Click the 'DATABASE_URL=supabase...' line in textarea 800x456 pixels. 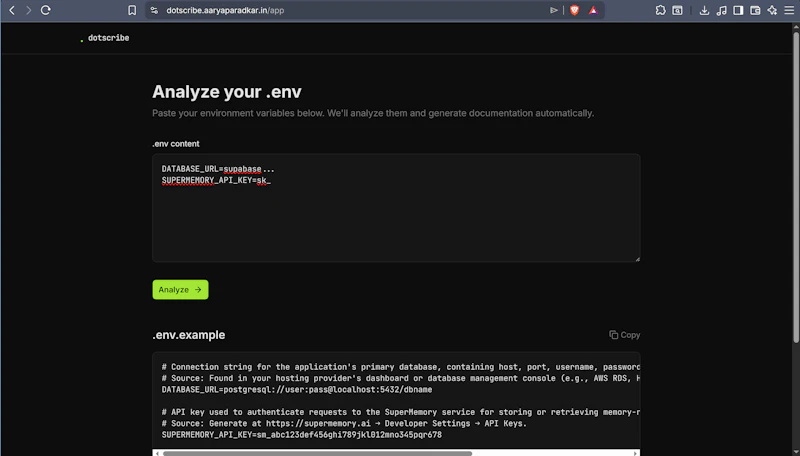tap(218, 169)
